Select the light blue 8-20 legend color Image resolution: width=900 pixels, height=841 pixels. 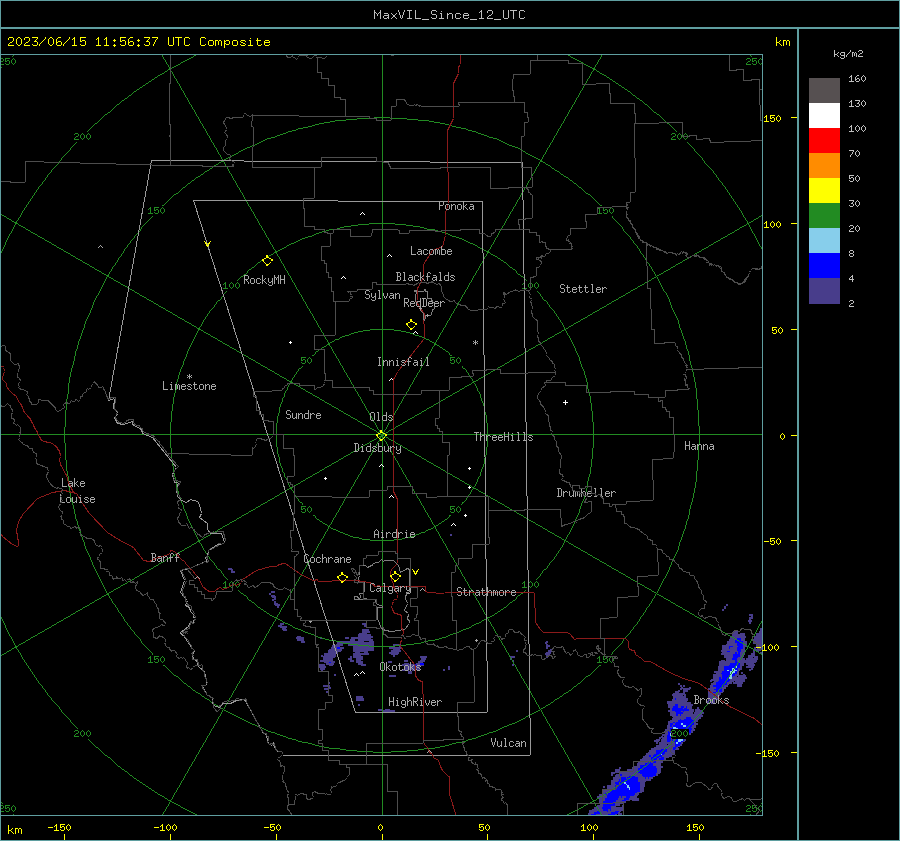824,241
